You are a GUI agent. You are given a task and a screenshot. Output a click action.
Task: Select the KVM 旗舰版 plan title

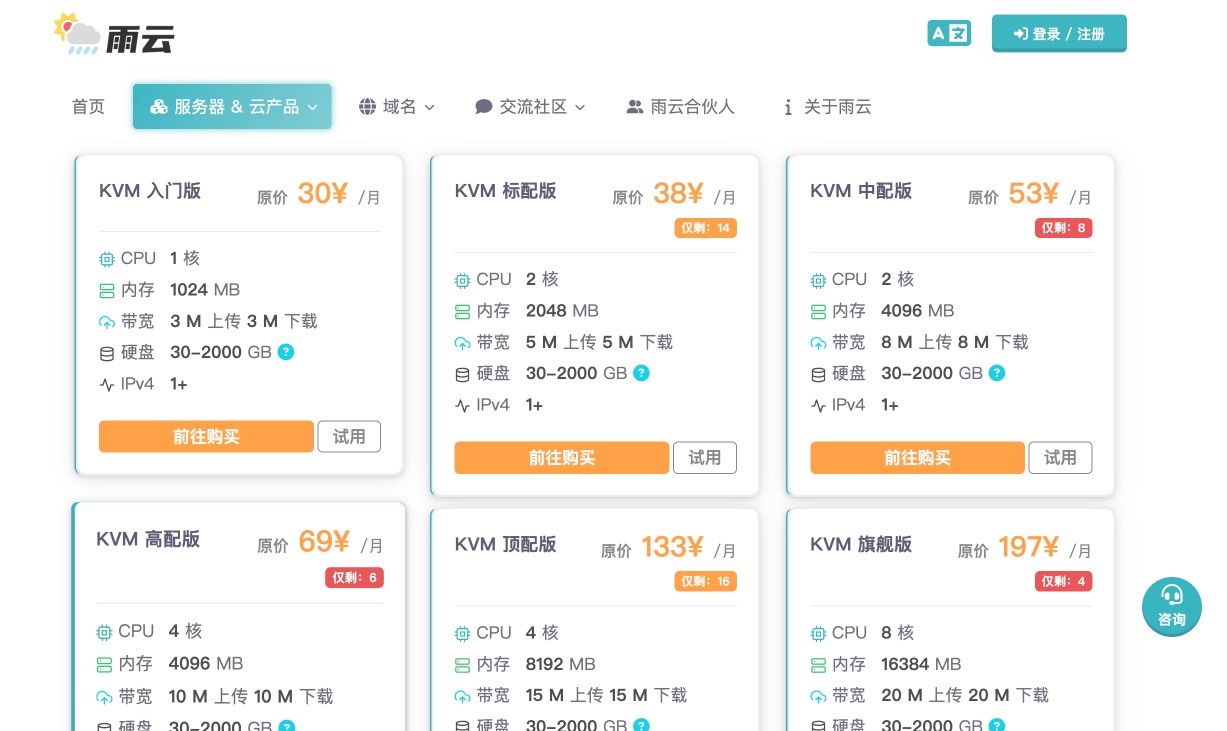861,544
